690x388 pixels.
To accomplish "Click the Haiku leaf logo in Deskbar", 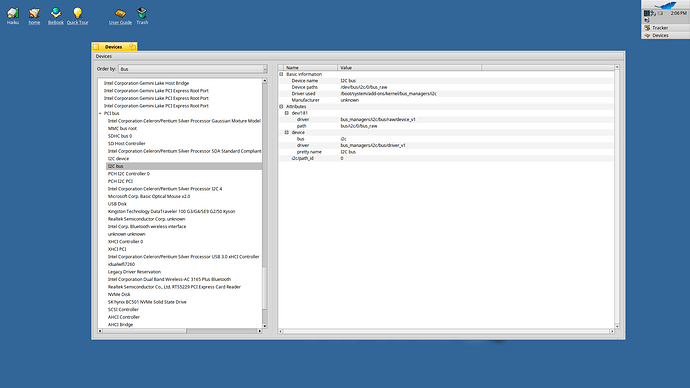I will [665, 5].
